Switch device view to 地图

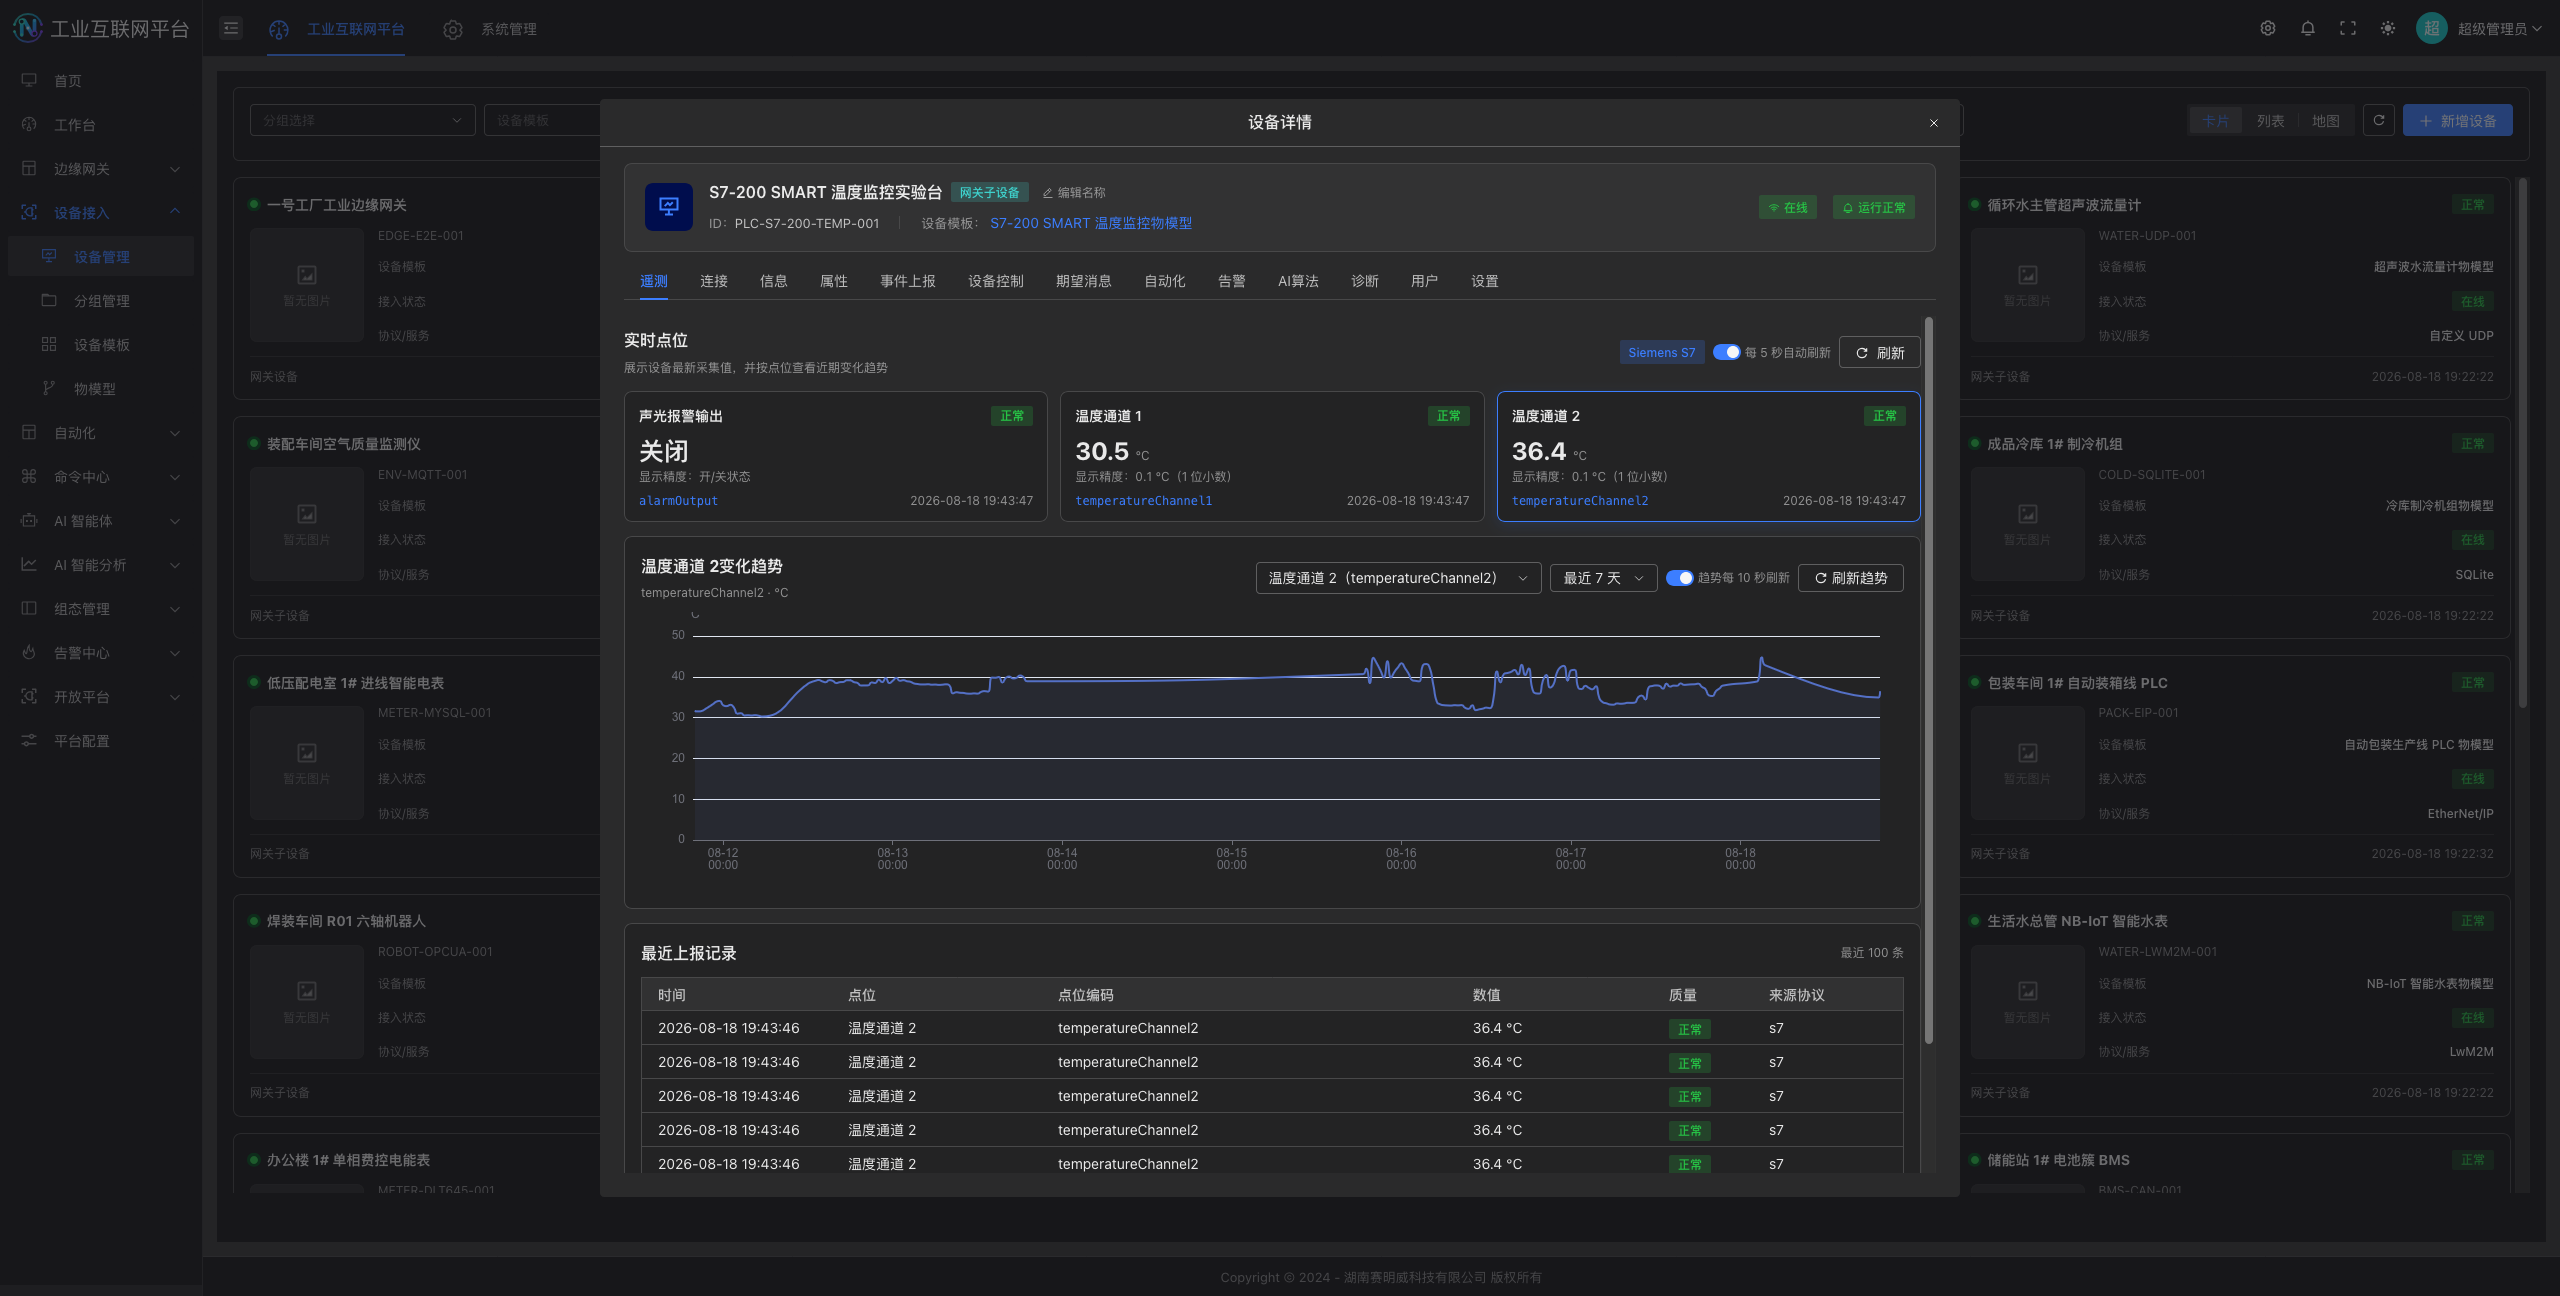point(2326,121)
